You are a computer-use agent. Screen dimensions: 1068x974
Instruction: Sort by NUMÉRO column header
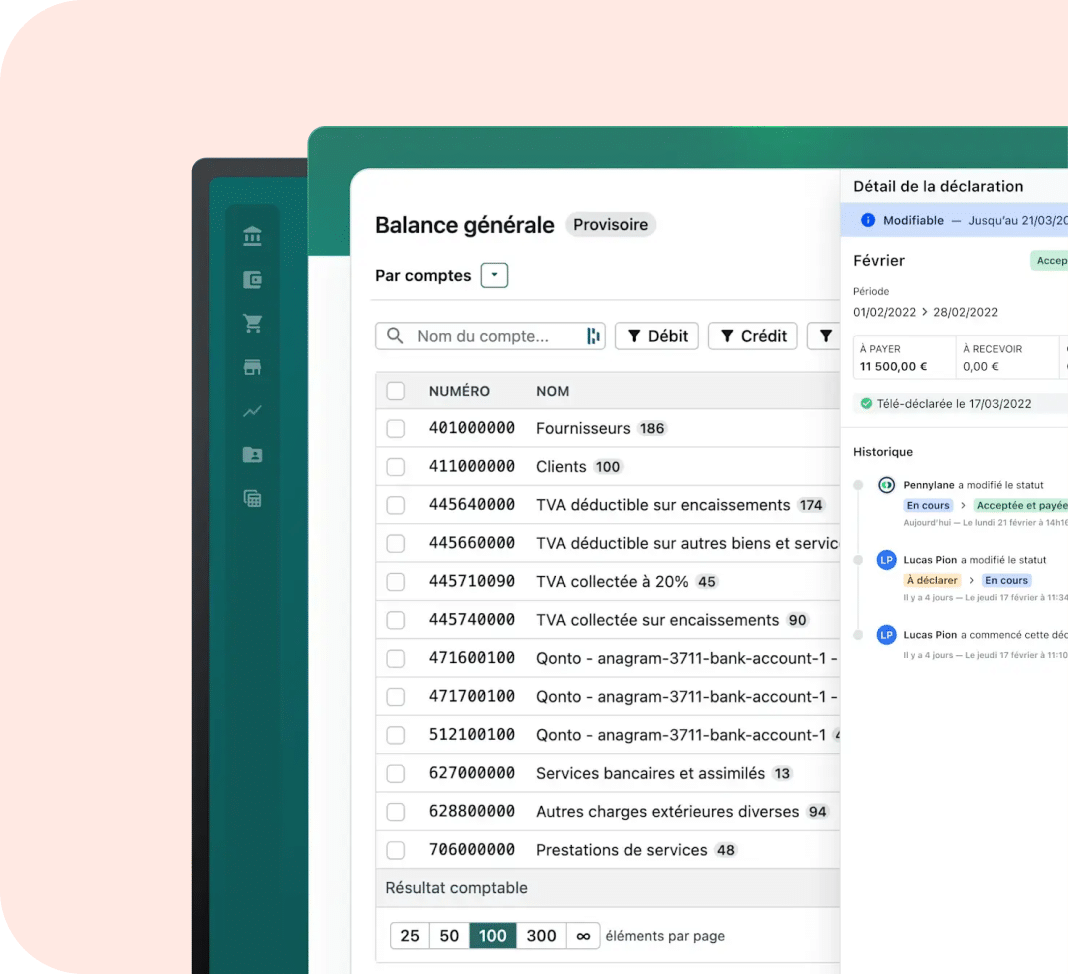459,391
